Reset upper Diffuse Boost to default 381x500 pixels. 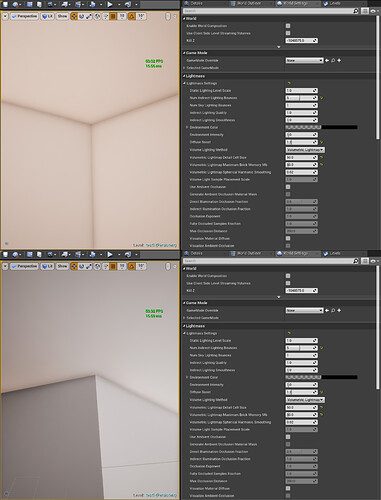tap(322, 142)
